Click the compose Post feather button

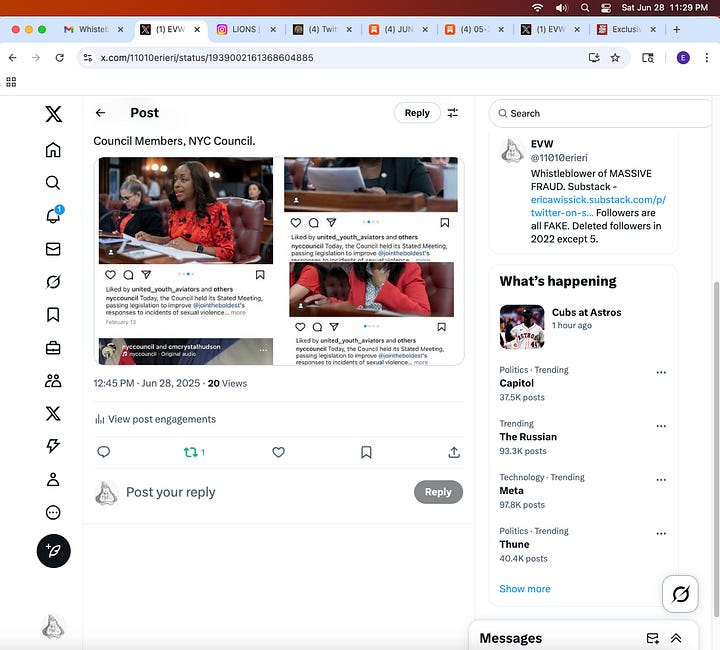54,551
